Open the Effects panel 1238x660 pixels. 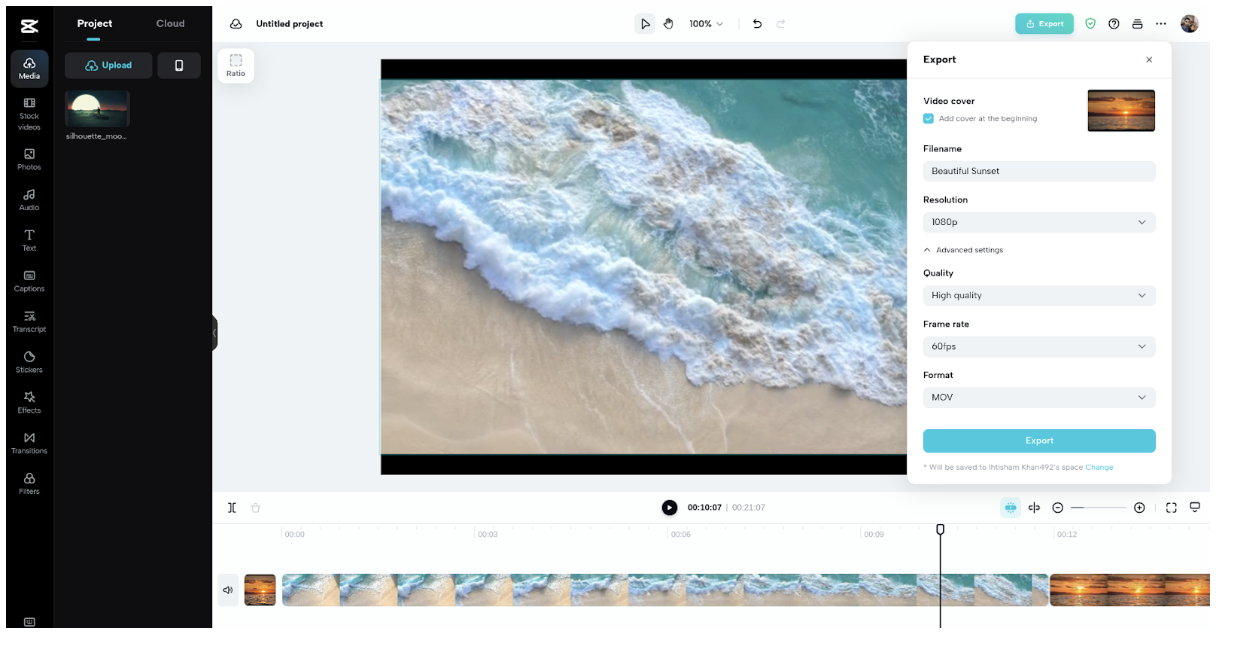point(29,402)
